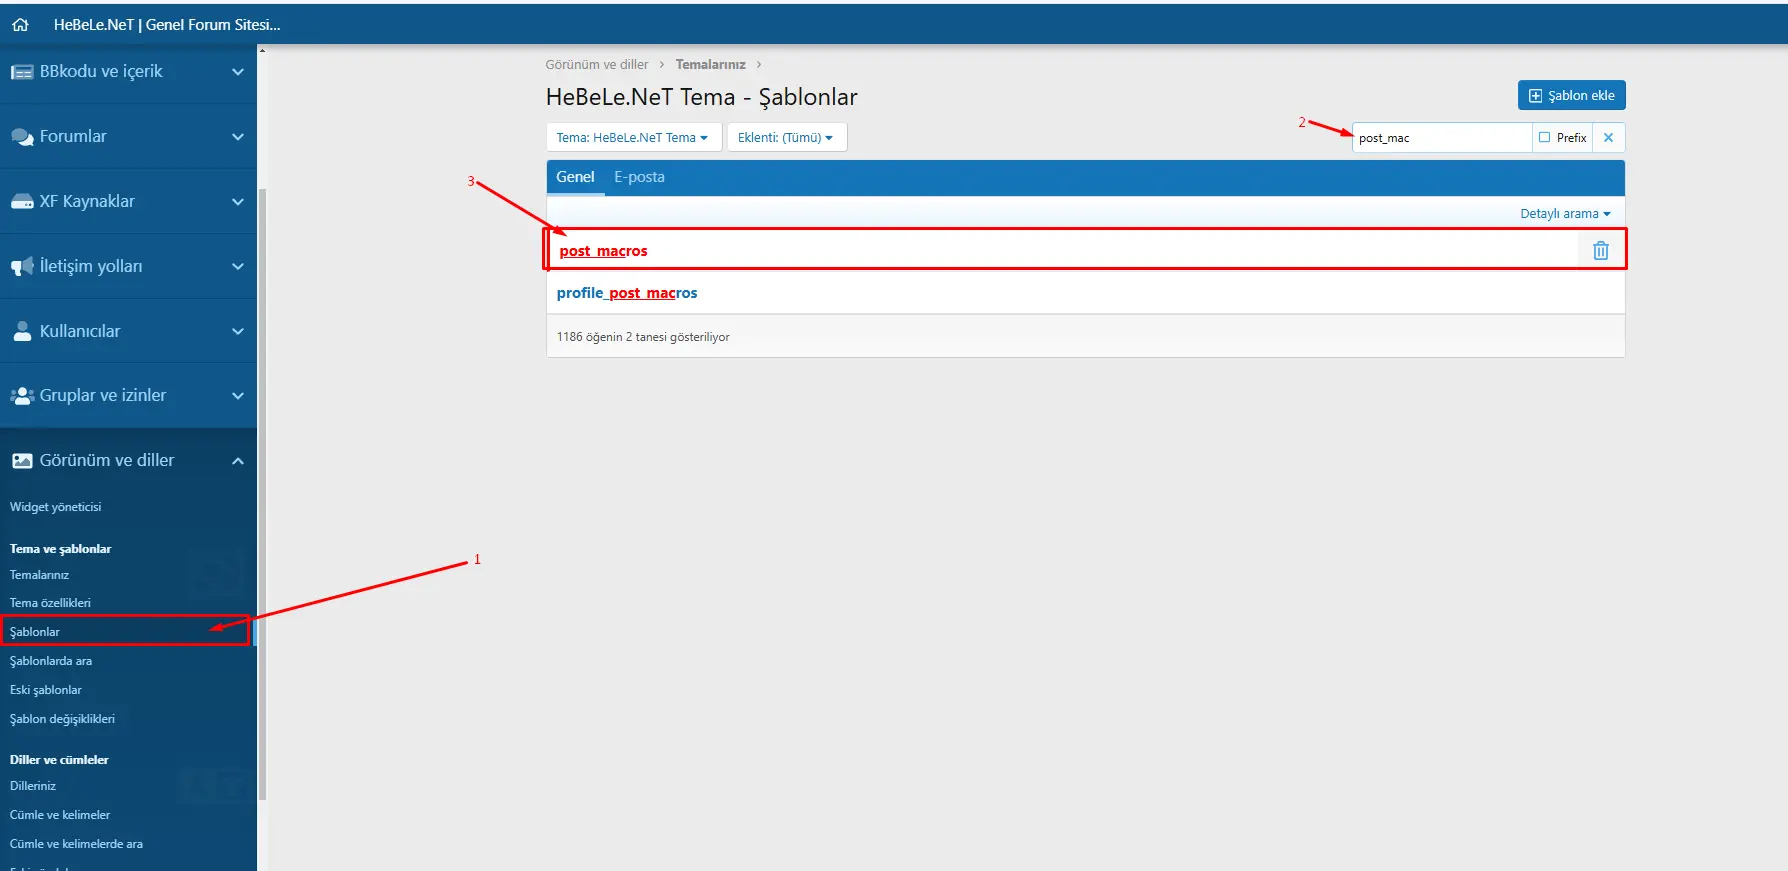Open Eski şablonlar in the sidebar

coord(46,690)
